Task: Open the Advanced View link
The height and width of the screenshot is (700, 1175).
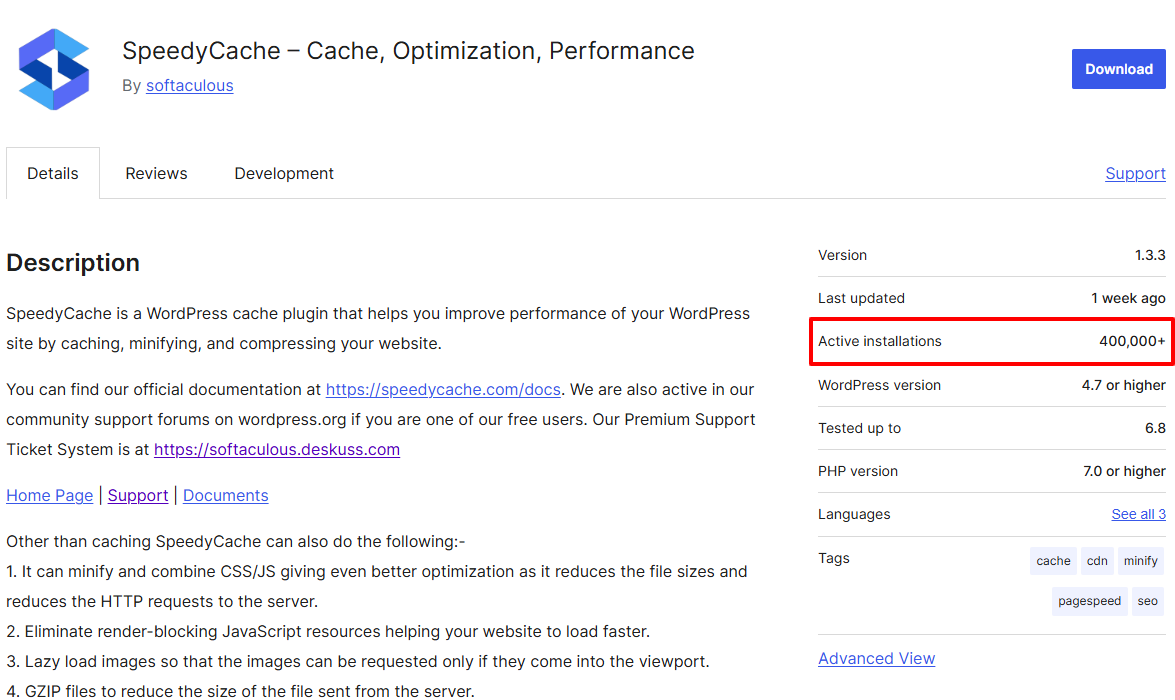Action: coord(876,659)
